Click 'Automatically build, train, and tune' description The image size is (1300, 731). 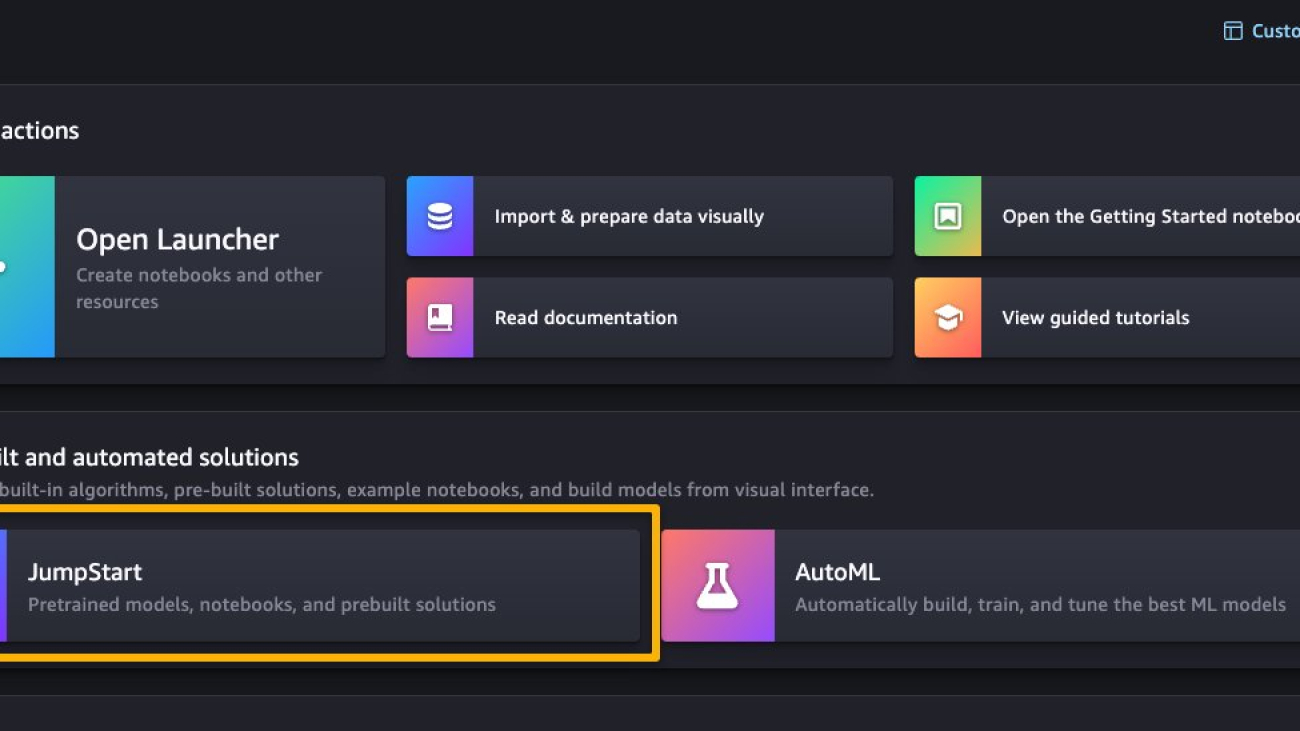tap(1040, 604)
